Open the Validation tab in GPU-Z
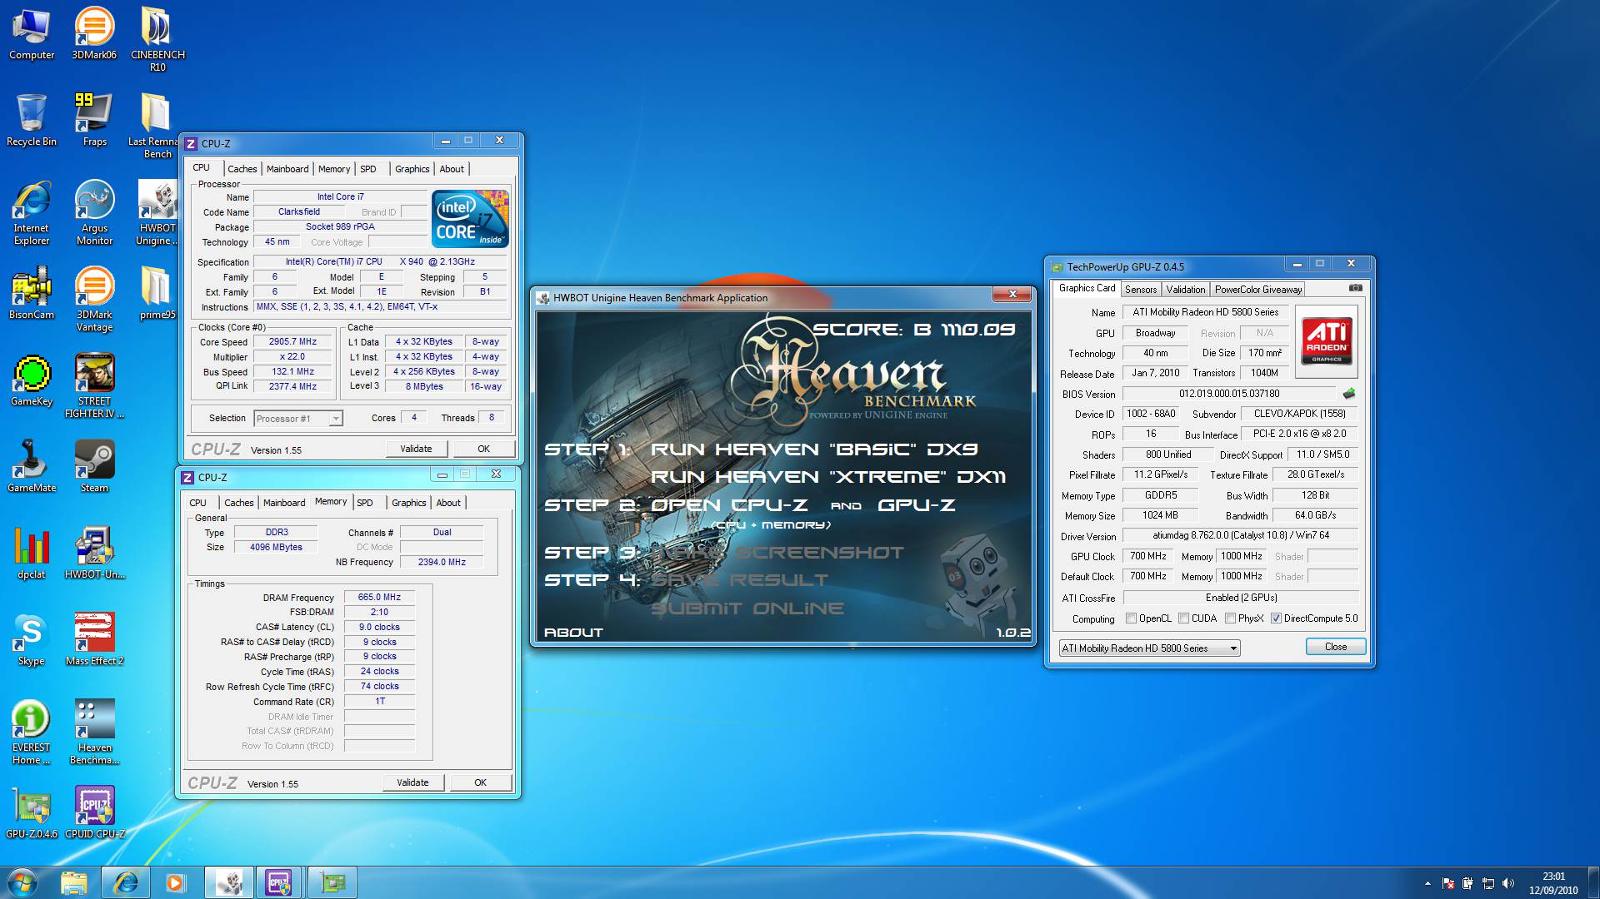 click(1186, 289)
